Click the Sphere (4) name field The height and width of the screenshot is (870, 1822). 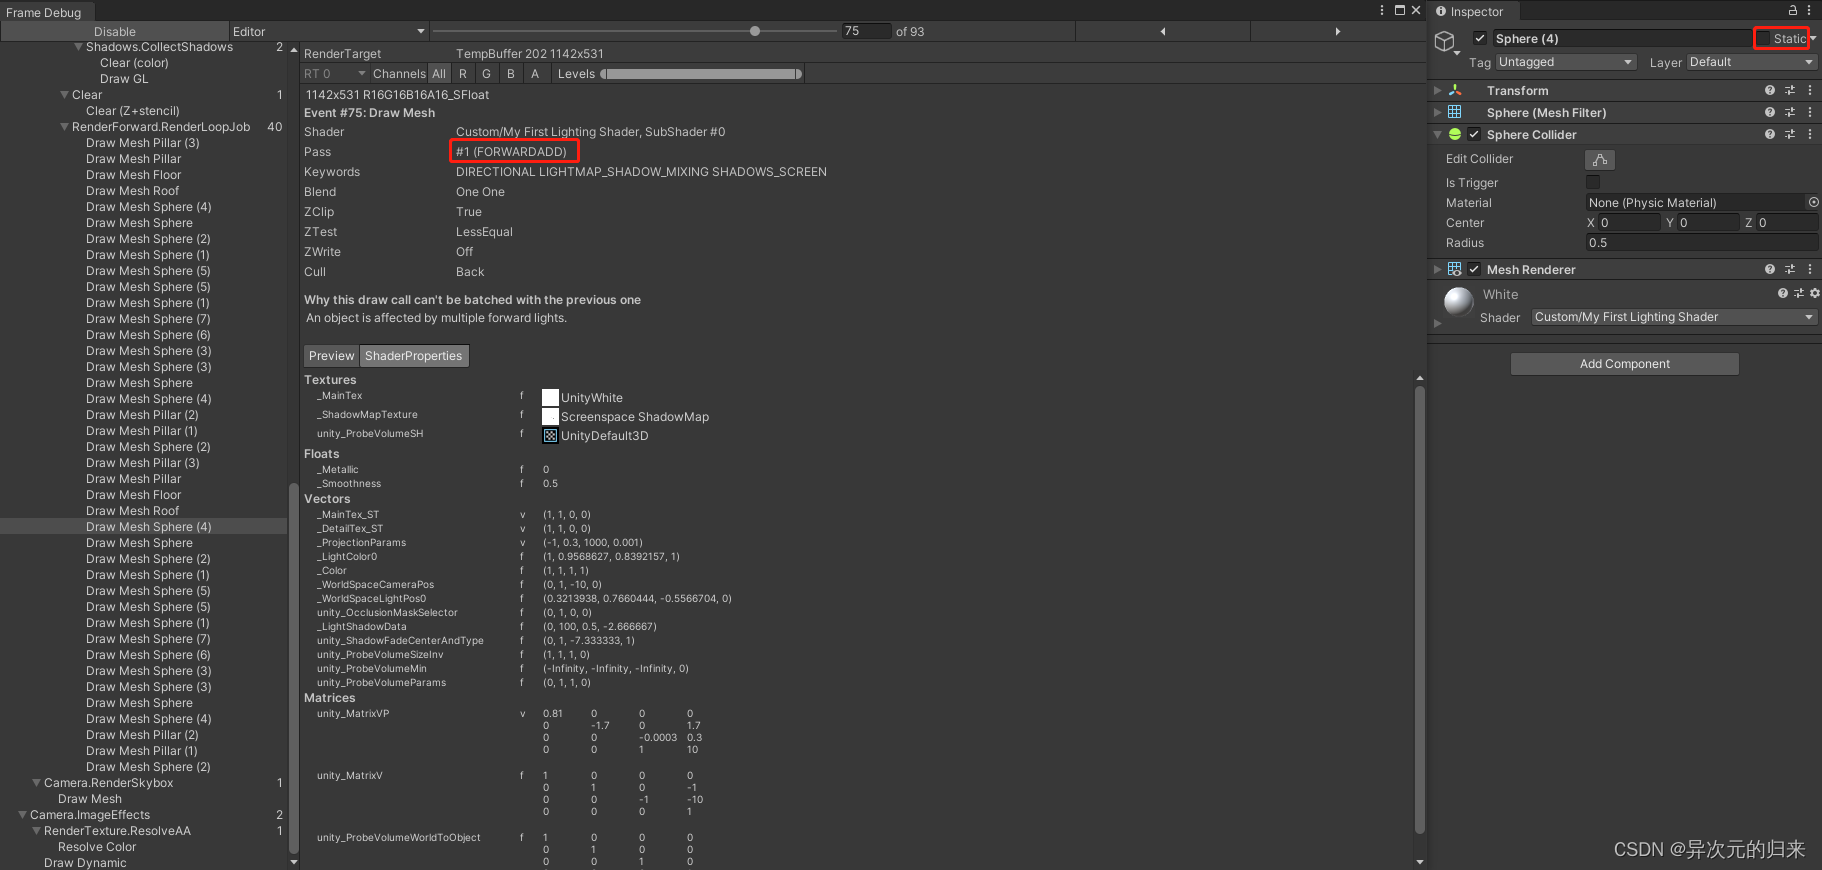pos(1622,38)
